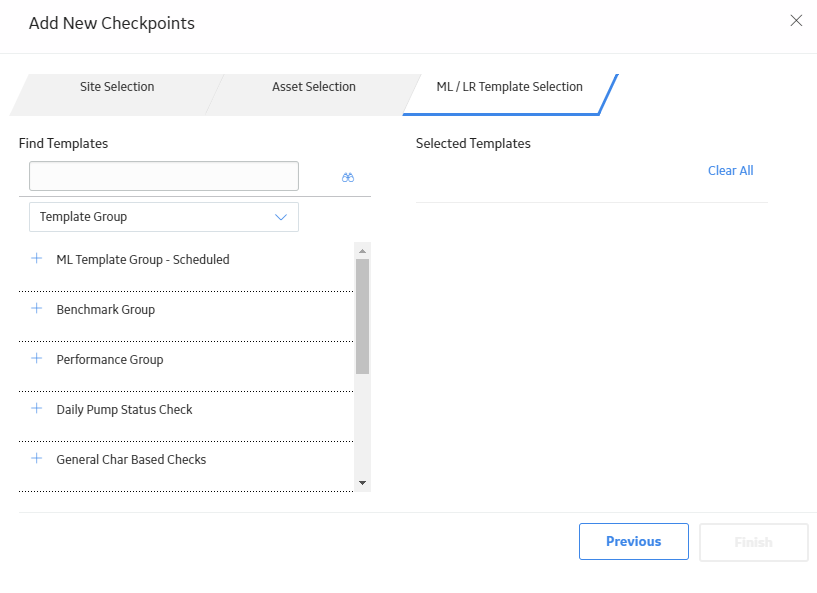This screenshot has height=593, width=817.
Task: Select the ML / LR Template Selection tab
Action: (510, 87)
